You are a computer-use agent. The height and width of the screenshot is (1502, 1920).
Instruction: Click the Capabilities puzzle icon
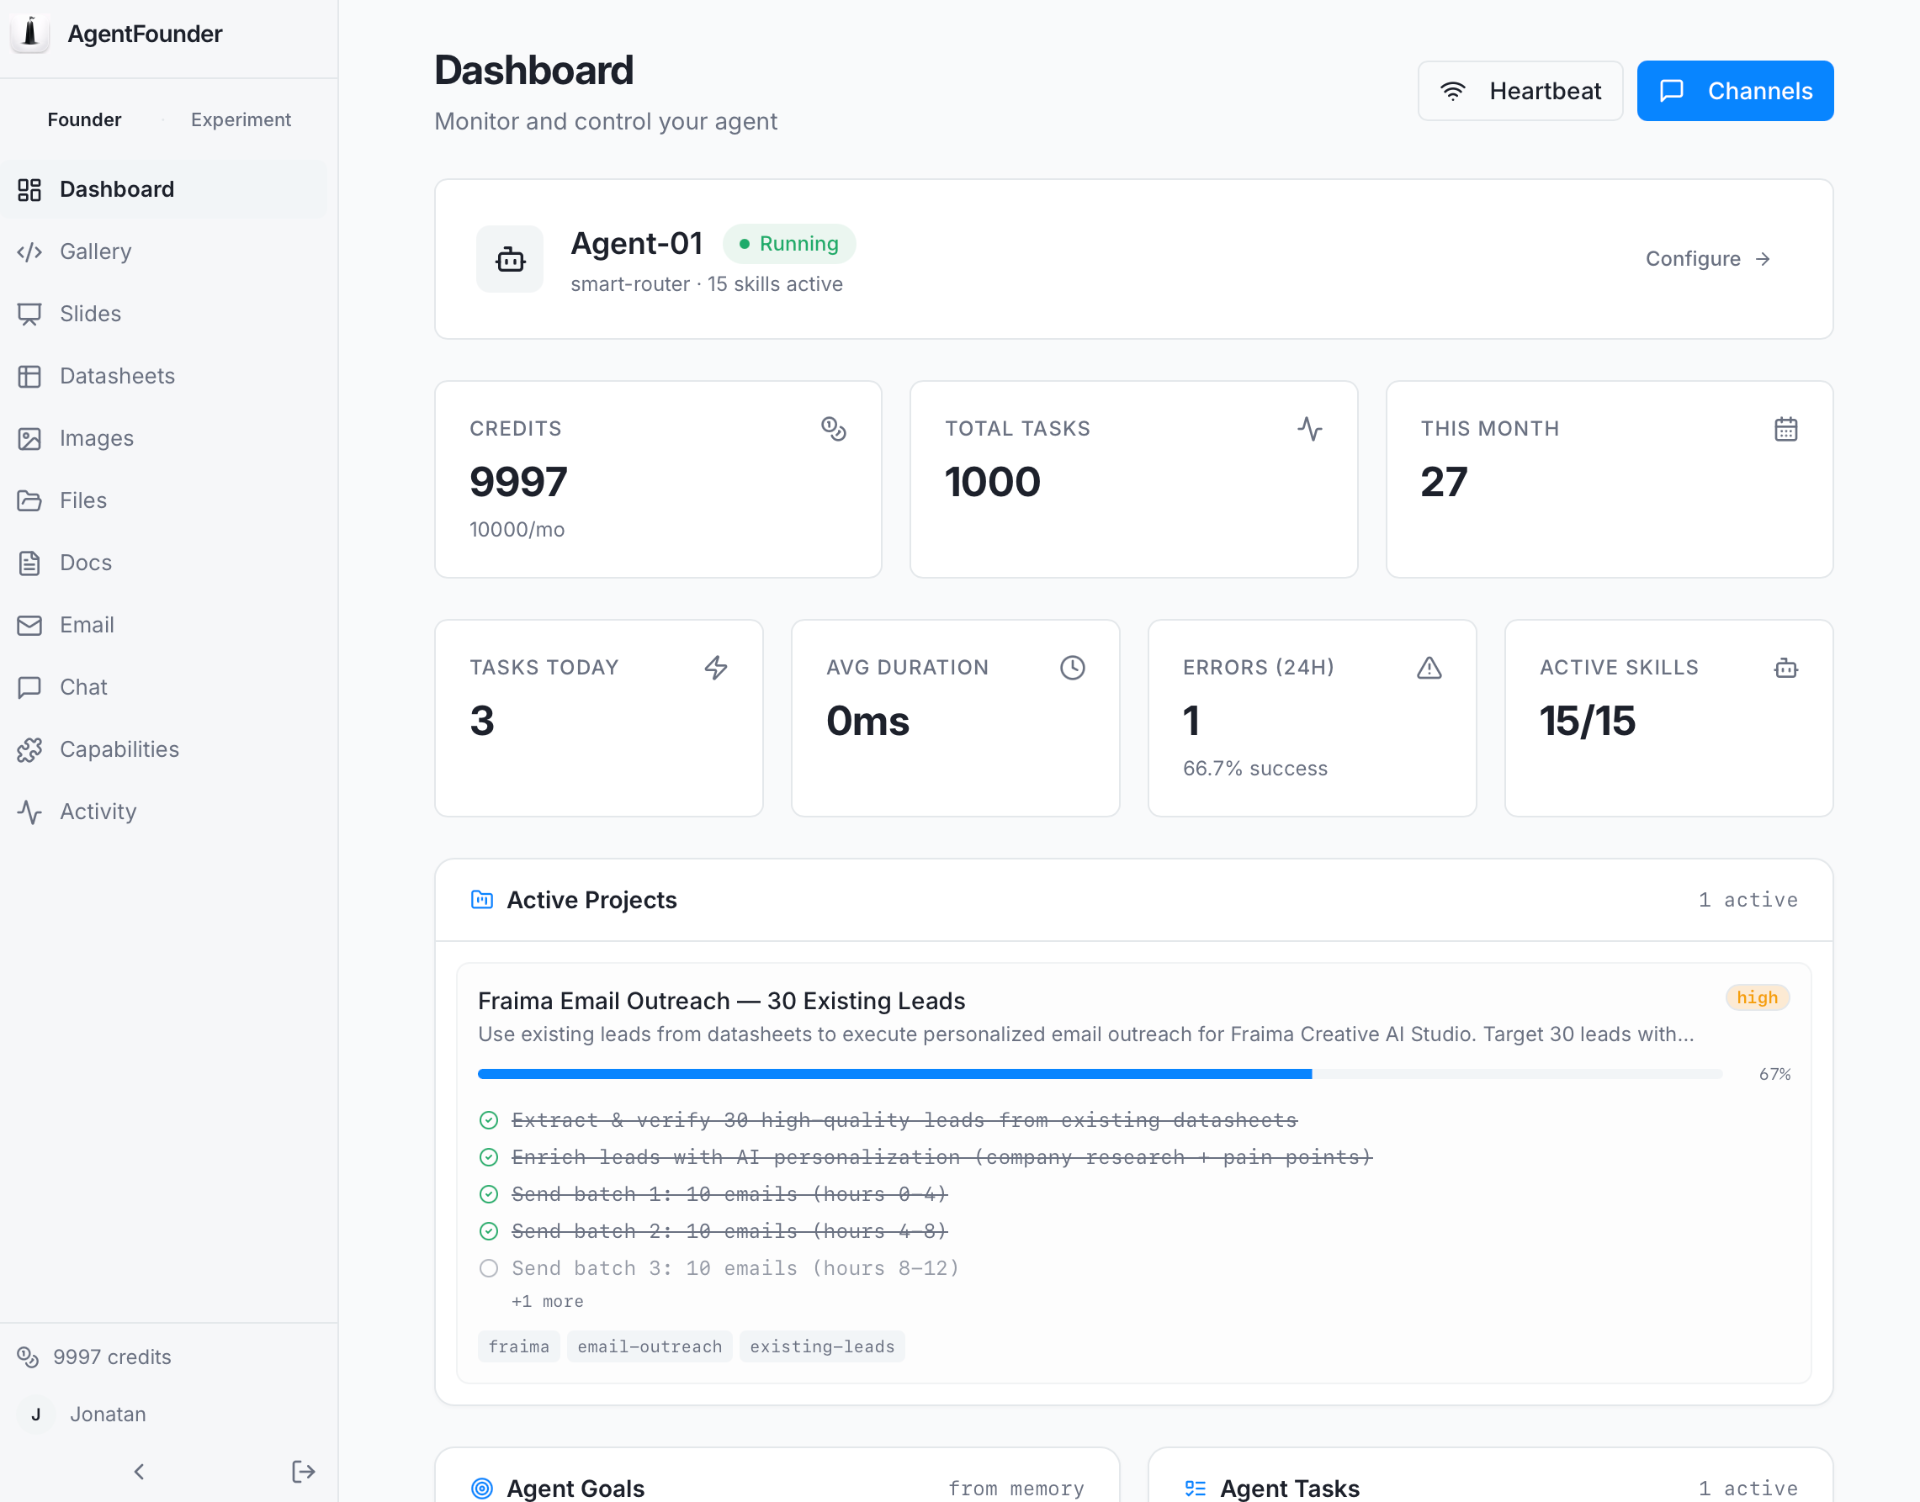(30, 750)
